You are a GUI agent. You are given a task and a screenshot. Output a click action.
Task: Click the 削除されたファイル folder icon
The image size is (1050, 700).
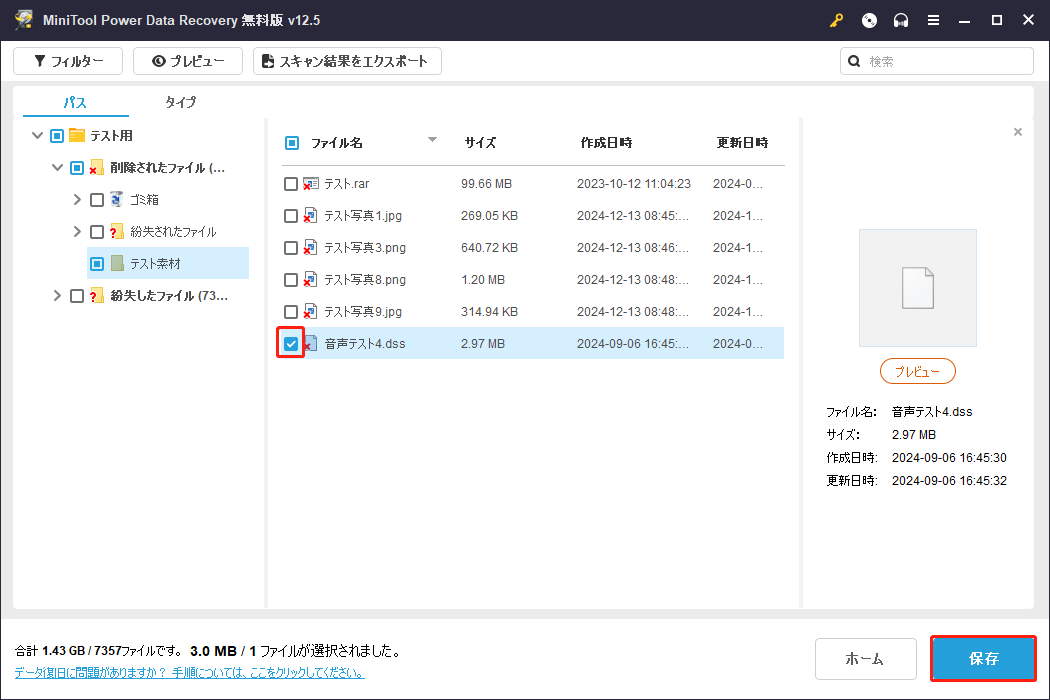click(x=96, y=167)
